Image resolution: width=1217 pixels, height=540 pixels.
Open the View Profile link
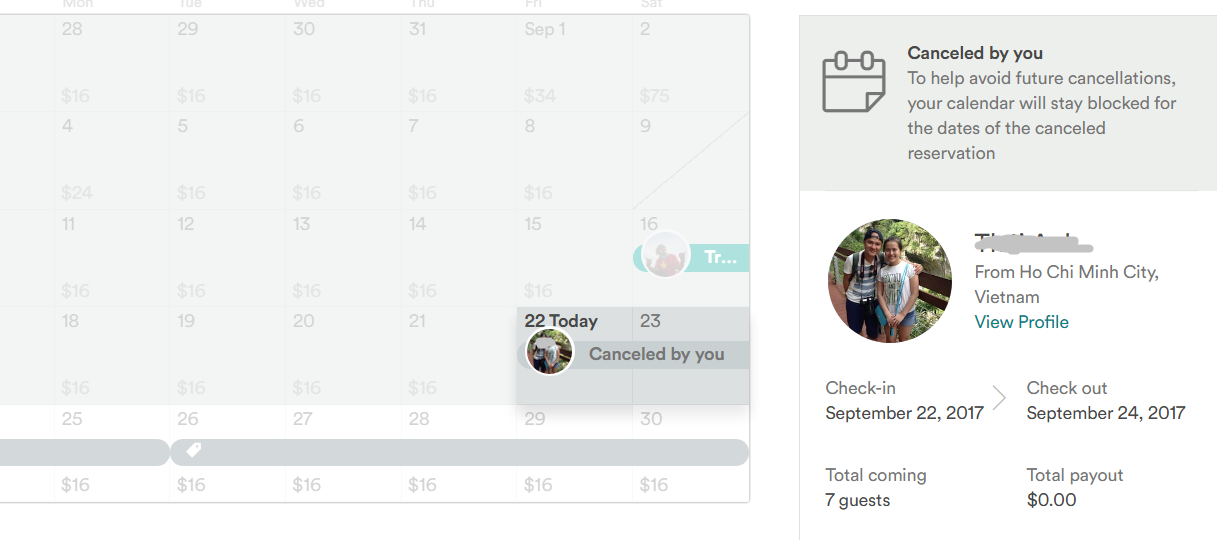(x=1021, y=322)
